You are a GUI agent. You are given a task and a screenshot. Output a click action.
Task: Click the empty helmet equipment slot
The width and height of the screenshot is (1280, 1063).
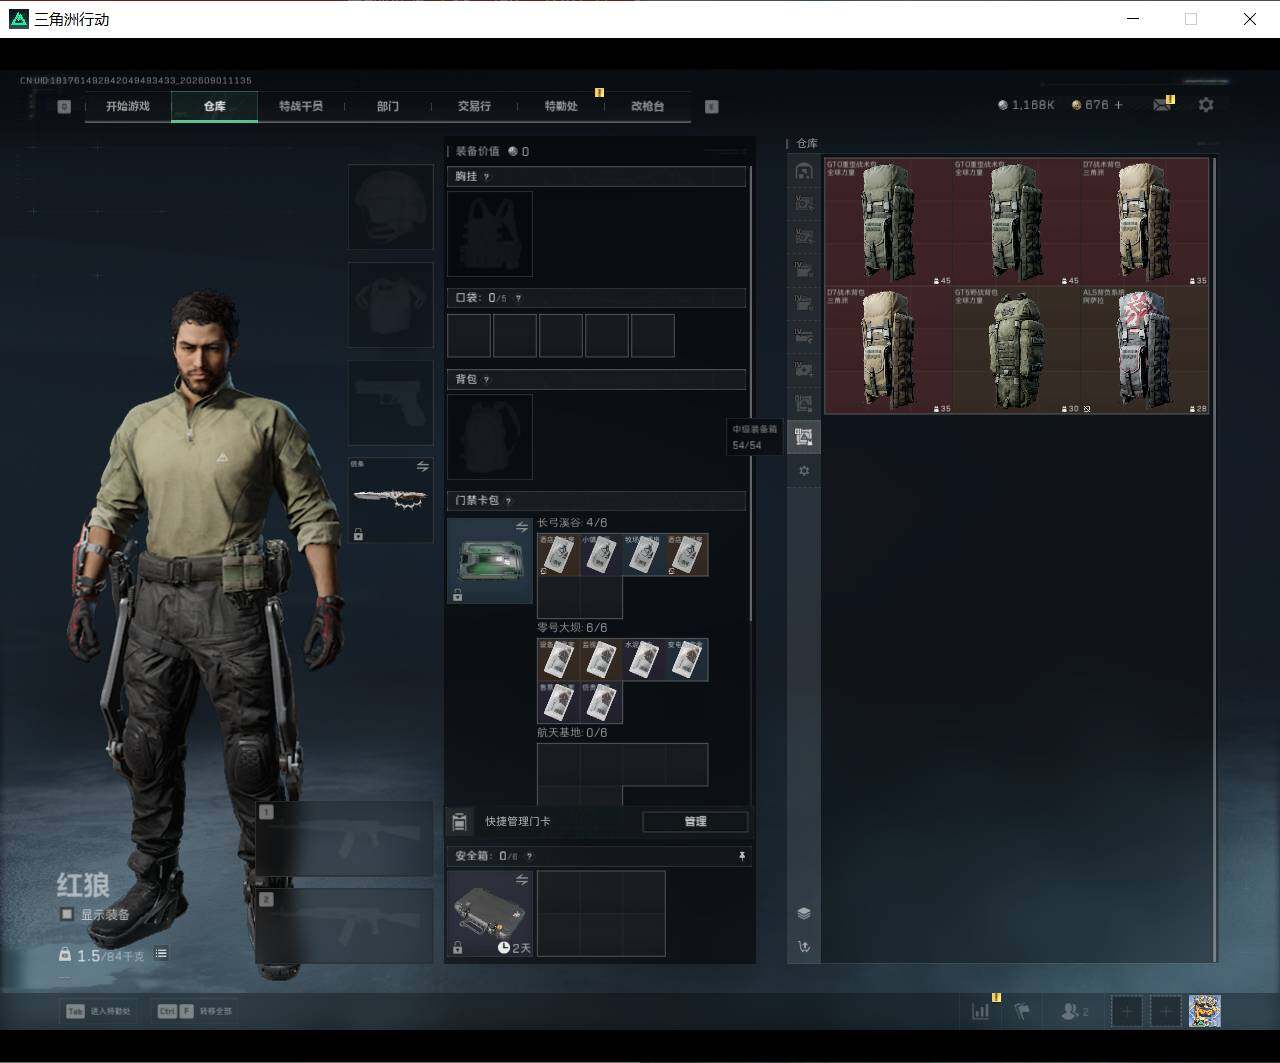click(390, 207)
